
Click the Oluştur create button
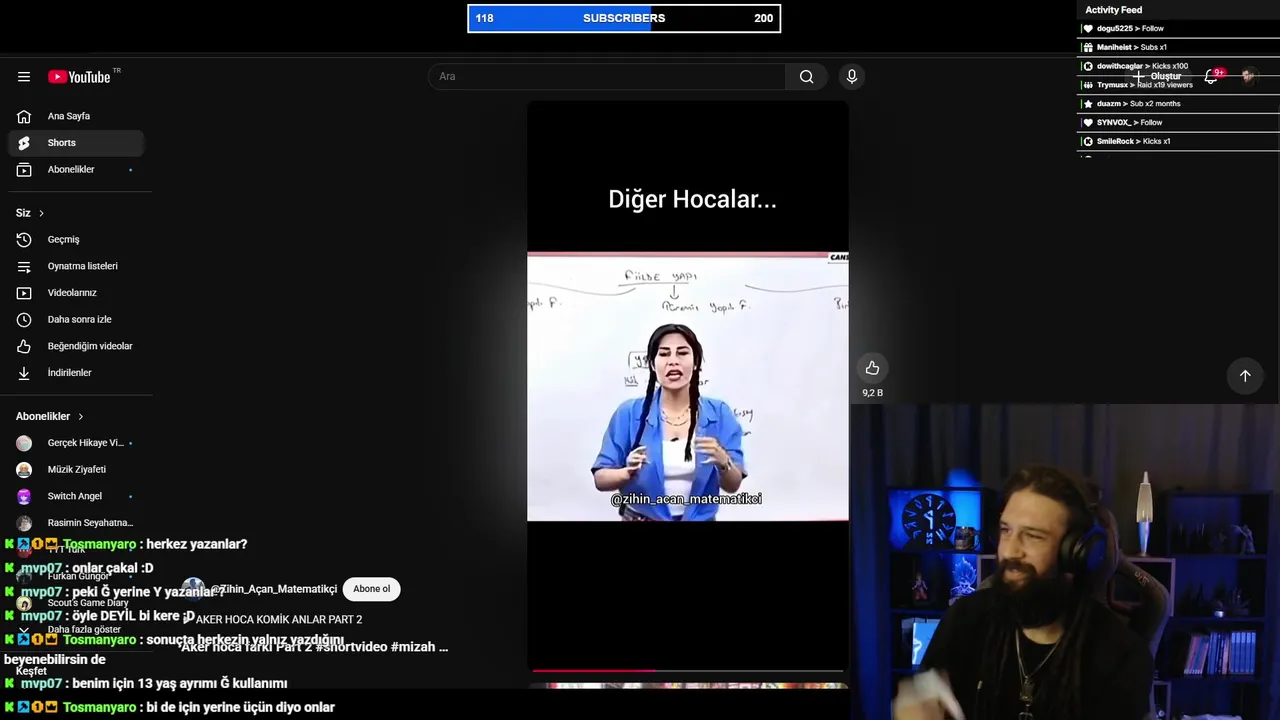1156,76
